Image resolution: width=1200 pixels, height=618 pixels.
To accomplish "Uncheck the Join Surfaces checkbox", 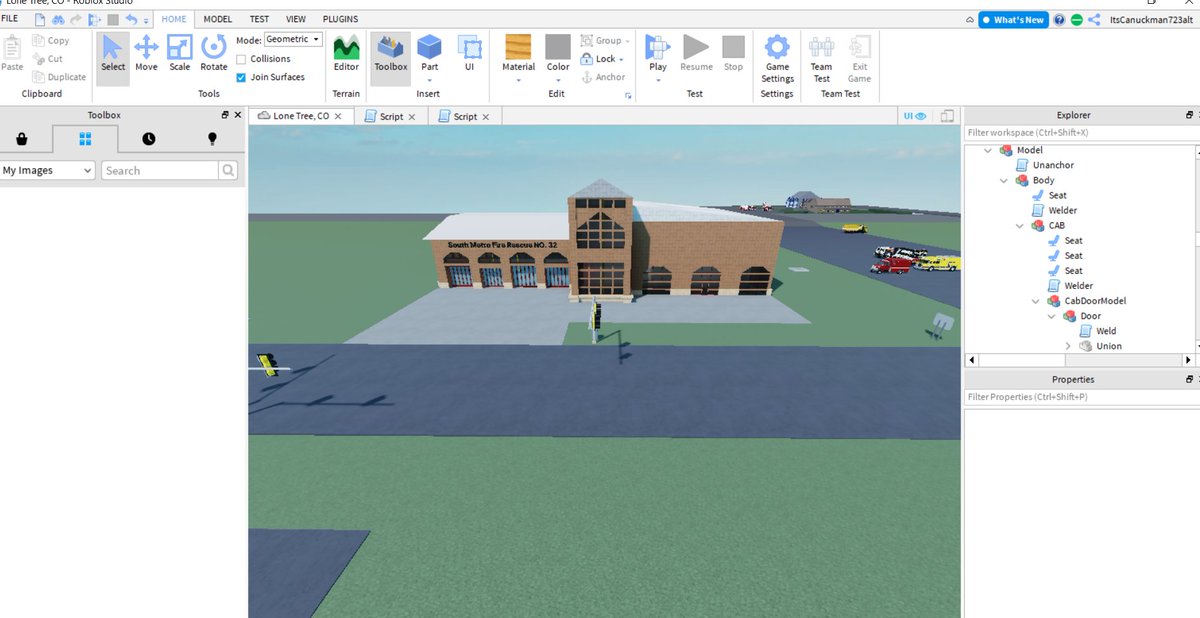I will [241, 77].
